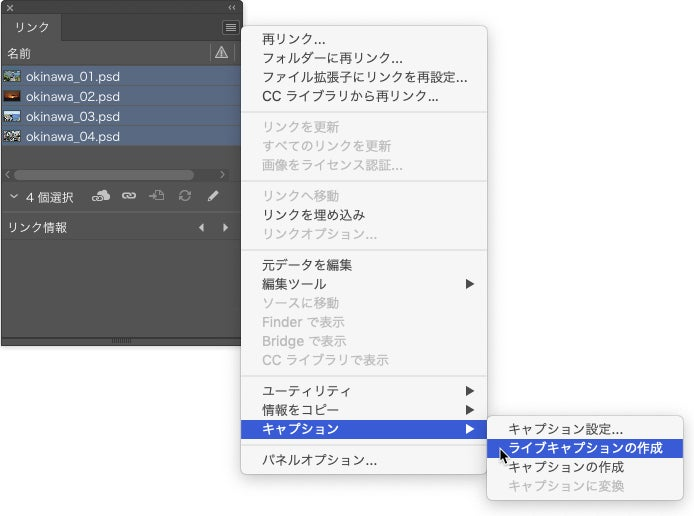The height and width of the screenshot is (516, 694).
Task: Choose フォルダーに再リンク... menu item
Action: point(364,58)
